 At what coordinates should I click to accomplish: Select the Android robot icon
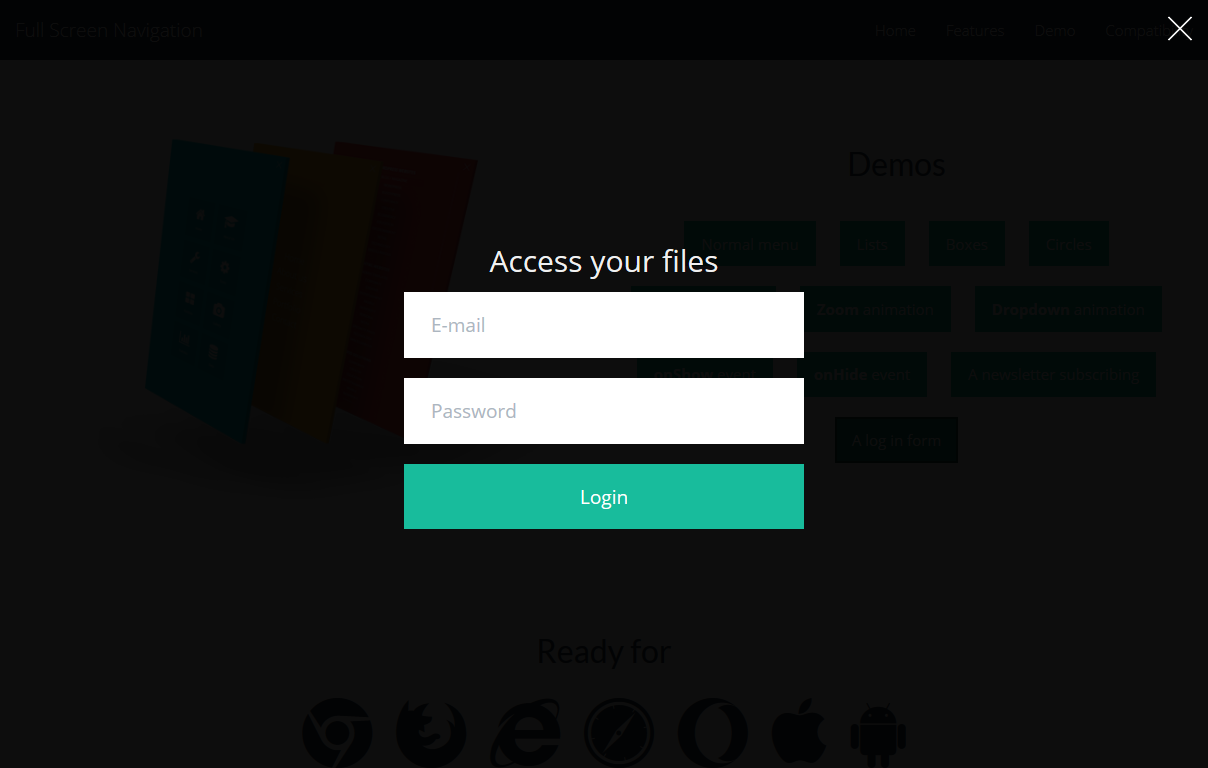878,734
